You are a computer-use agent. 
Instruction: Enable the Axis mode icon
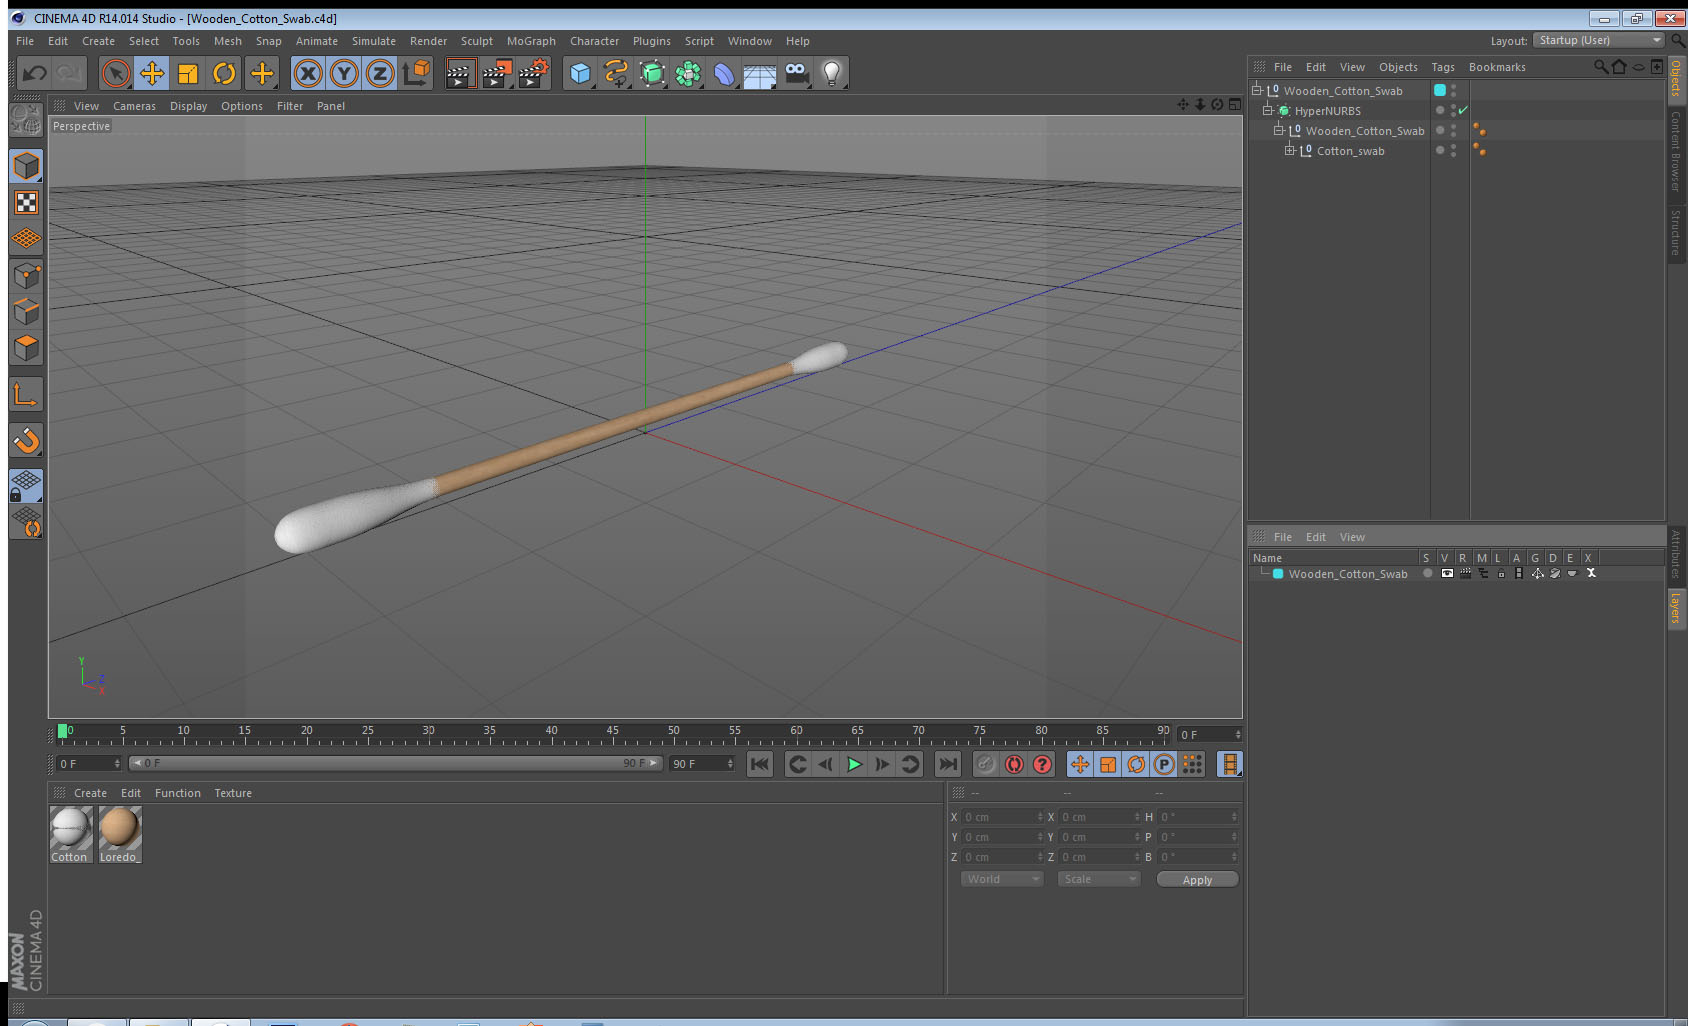26,395
